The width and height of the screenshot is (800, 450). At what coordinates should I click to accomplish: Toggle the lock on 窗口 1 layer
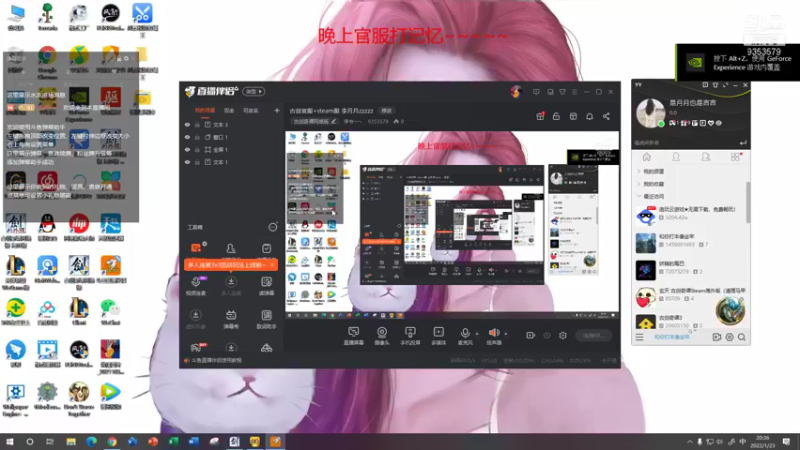(197, 137)
